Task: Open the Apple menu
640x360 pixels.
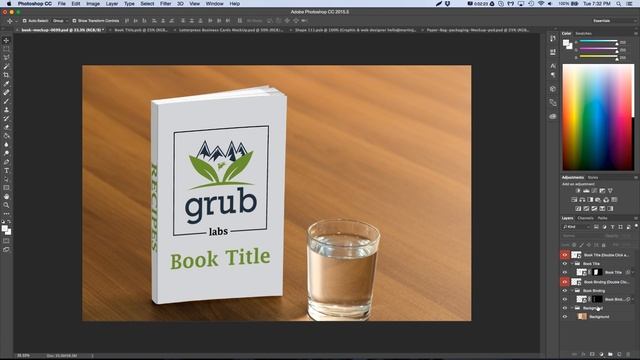Action: [9, 4]
